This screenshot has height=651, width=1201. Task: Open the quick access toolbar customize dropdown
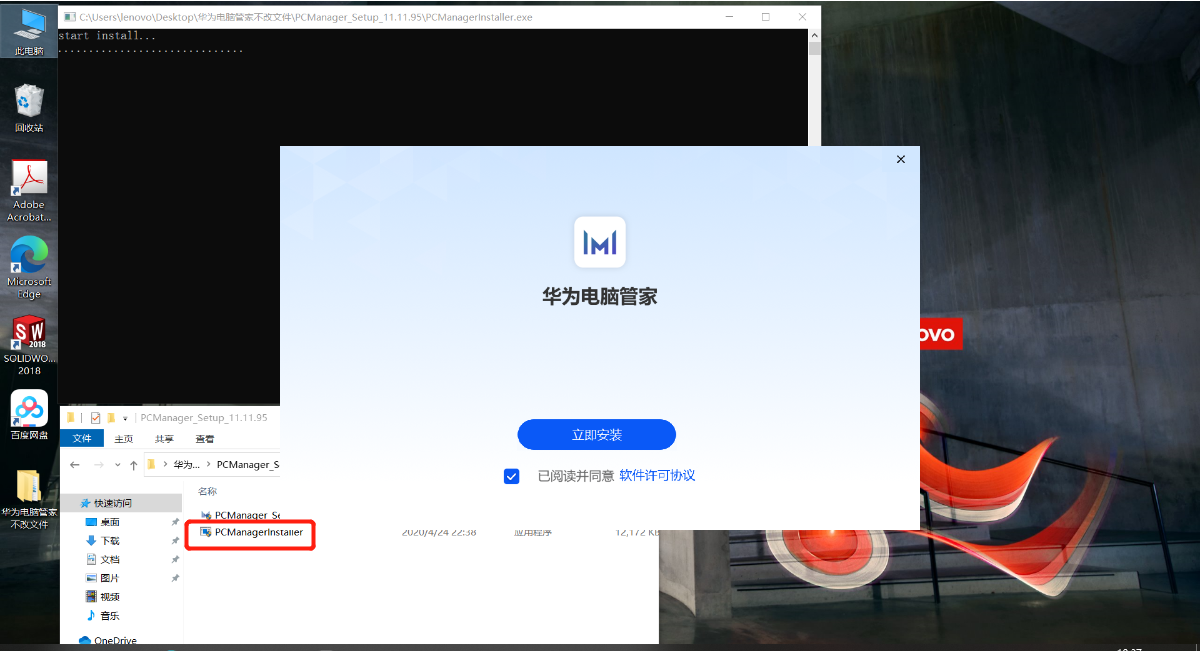tap(125, 418)
